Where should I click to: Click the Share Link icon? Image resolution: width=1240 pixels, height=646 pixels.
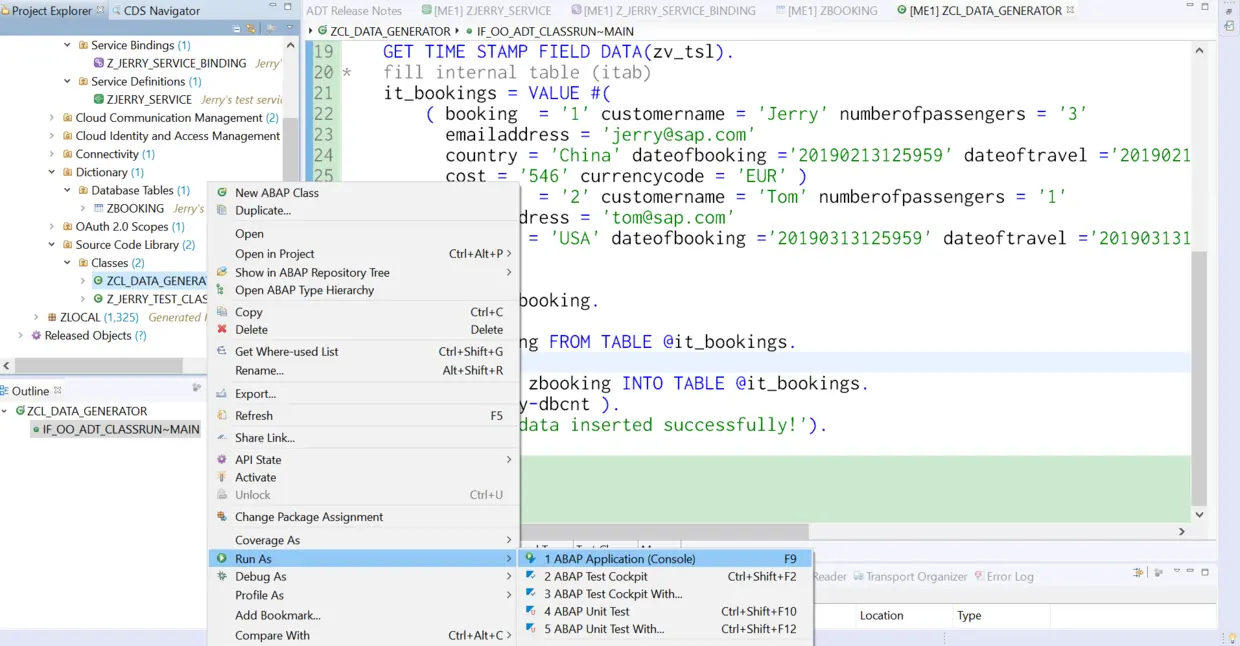click(222, 438)
